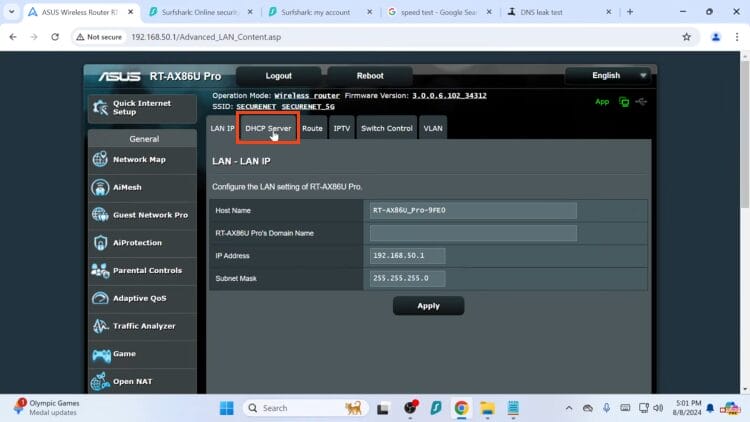This screenshot has height=422, width=750.
Task: Click the network clients status icon
Action: pos(624,102)
